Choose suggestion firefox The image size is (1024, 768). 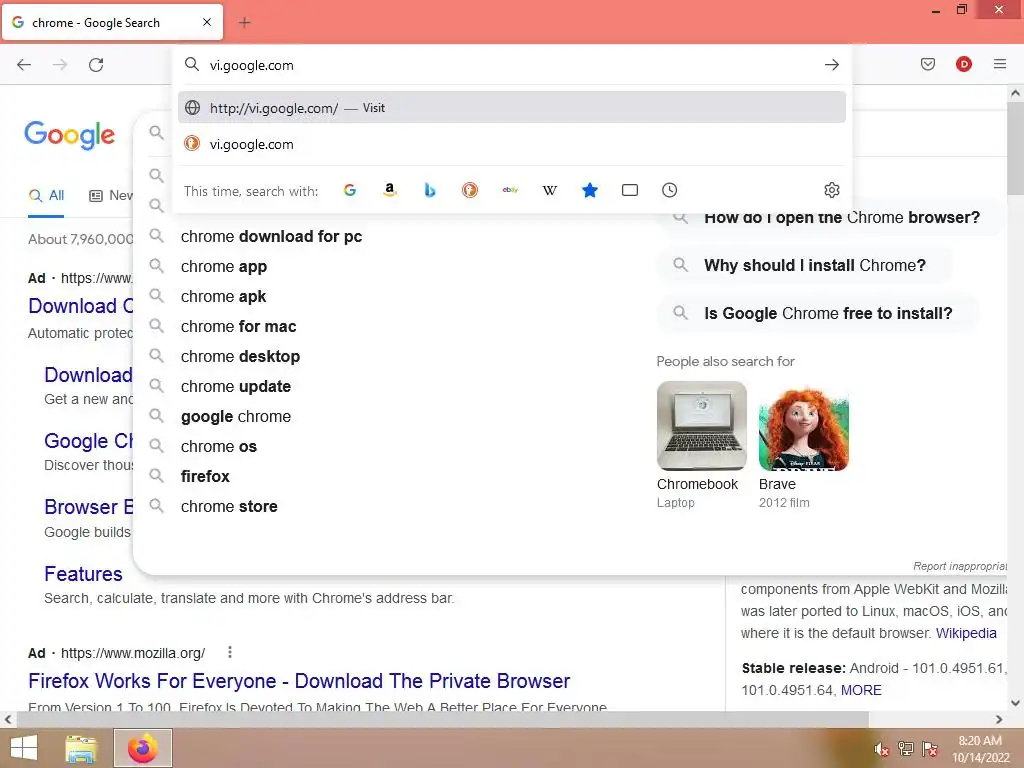tap(205, 477)
